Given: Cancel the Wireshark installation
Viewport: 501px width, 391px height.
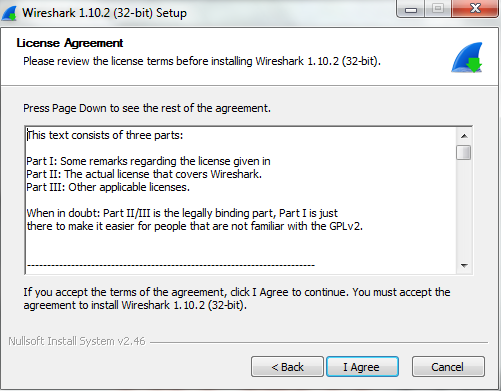Looking at the screenshot, I should pyautogui.click(x=448, y=367).
